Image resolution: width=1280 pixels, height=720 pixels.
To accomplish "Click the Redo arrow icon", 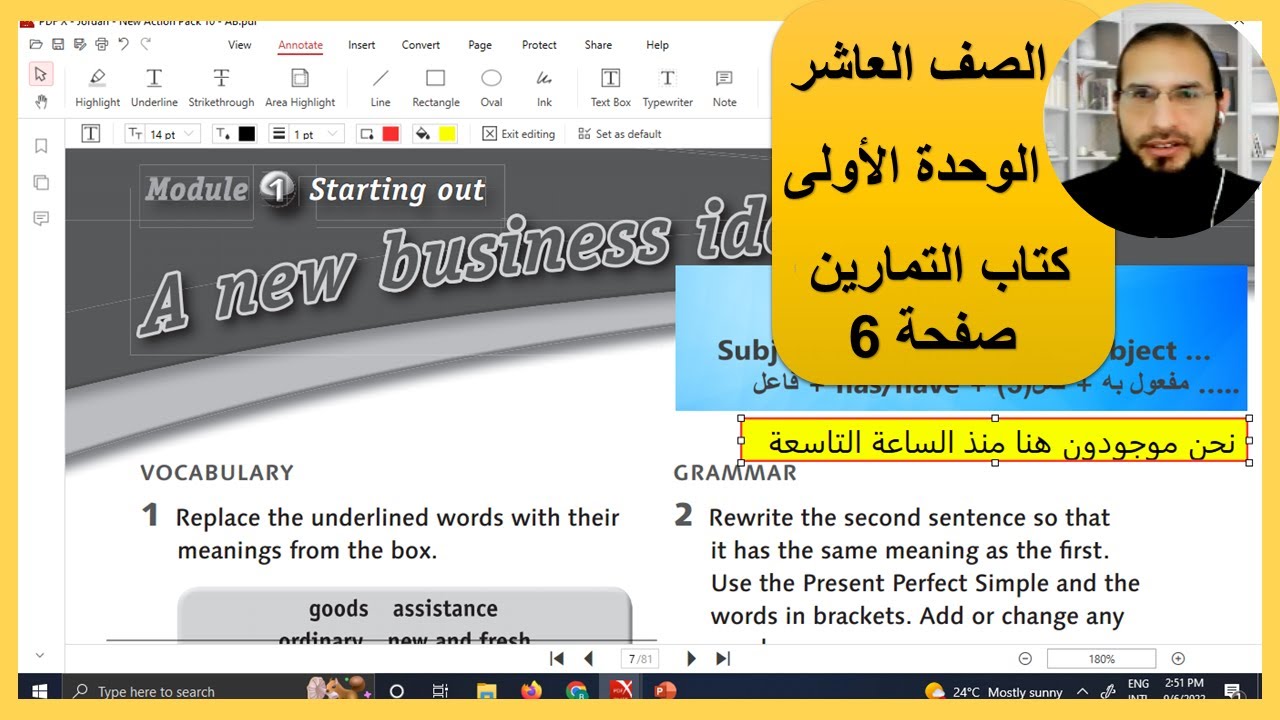I will pos(146,44).
